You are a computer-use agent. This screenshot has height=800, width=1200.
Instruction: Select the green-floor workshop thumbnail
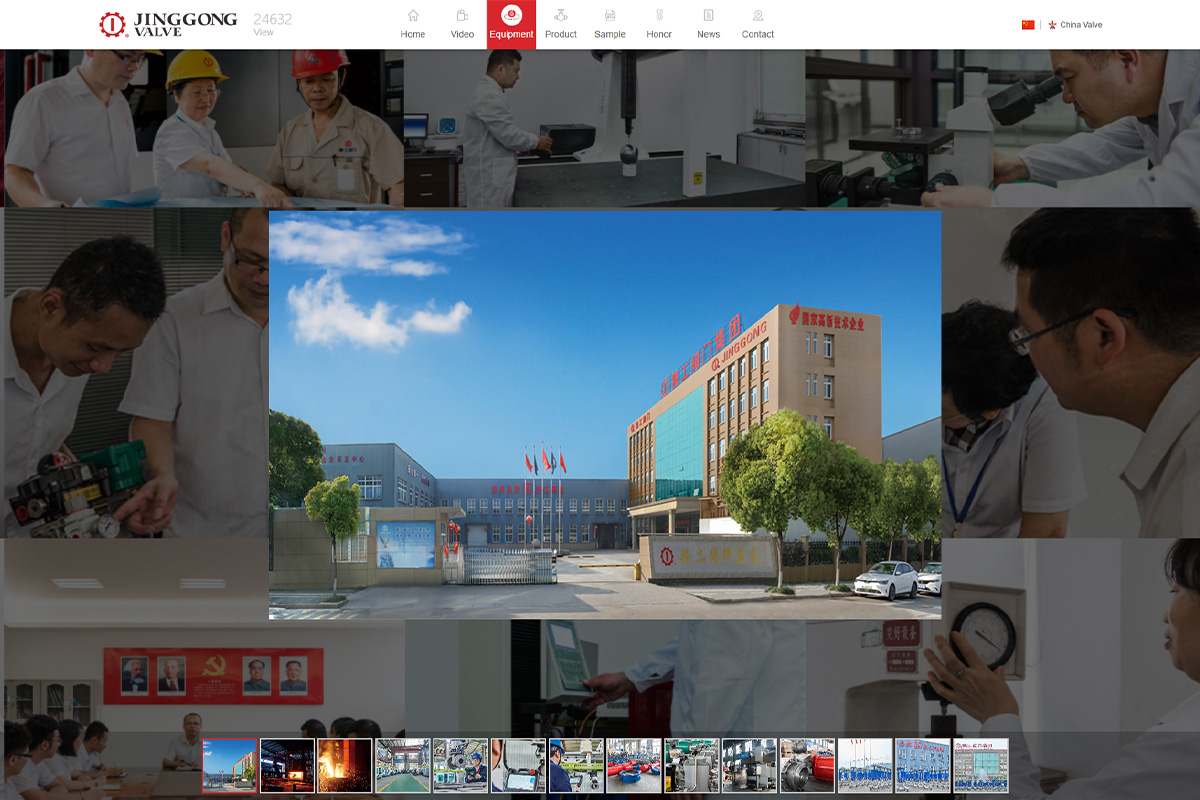click(x=402, y=766)
